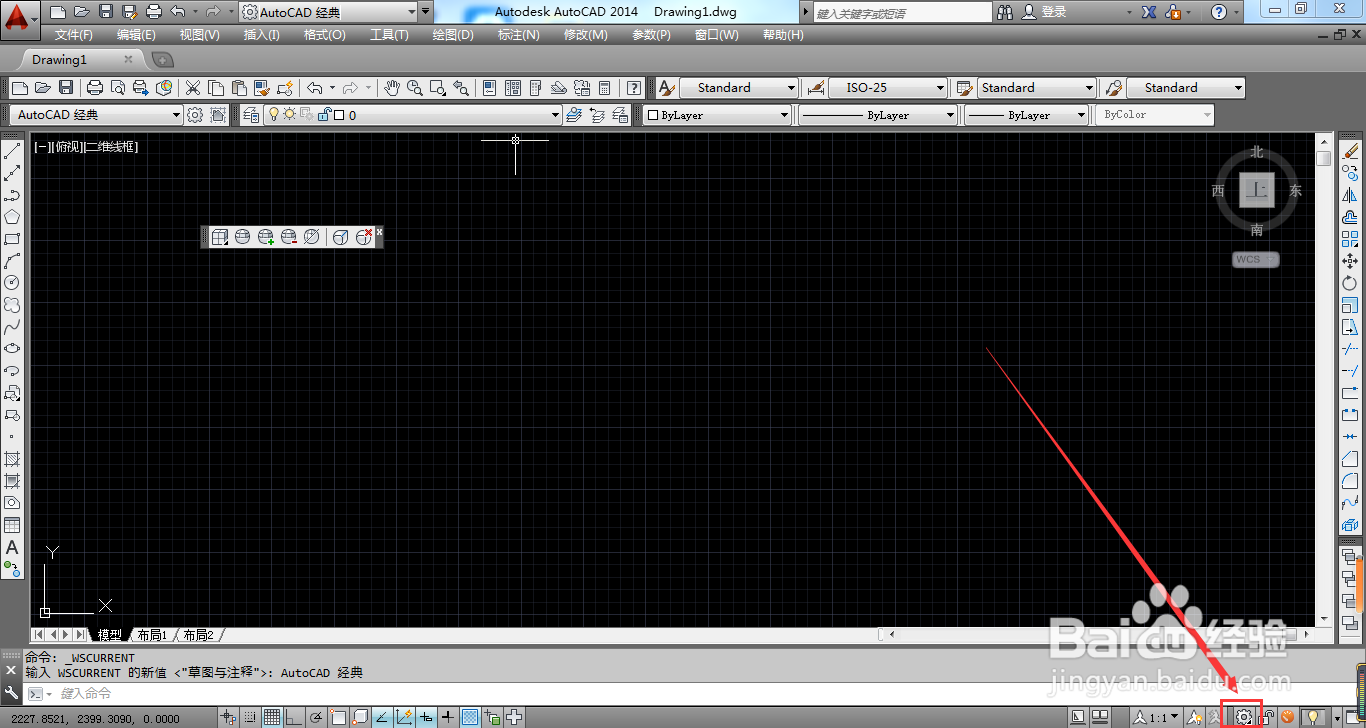Select the Table tool in draw toolbar
This screenshot has width=1366, height=728.
(x=12, y=525)
